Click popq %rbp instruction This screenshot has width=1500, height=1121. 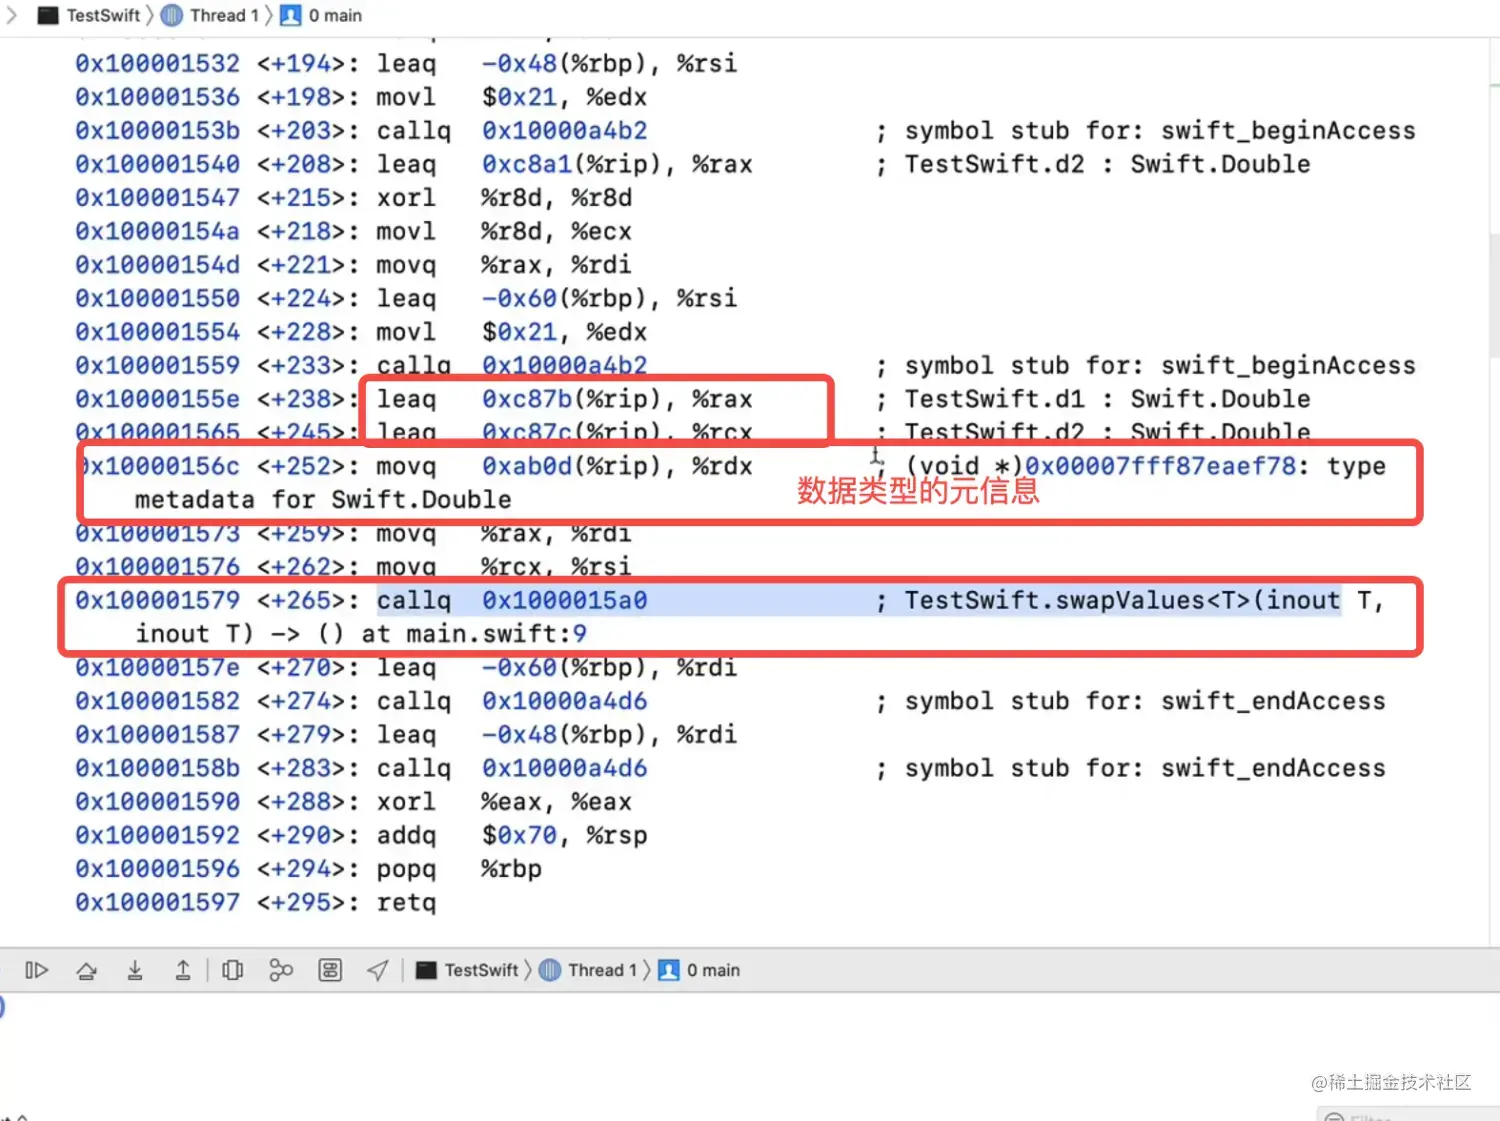click(x=459, y=869)
